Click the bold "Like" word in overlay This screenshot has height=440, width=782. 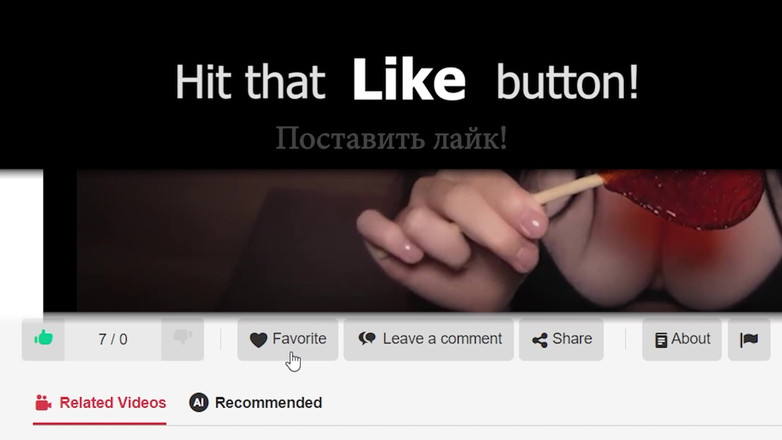[409, 80]
